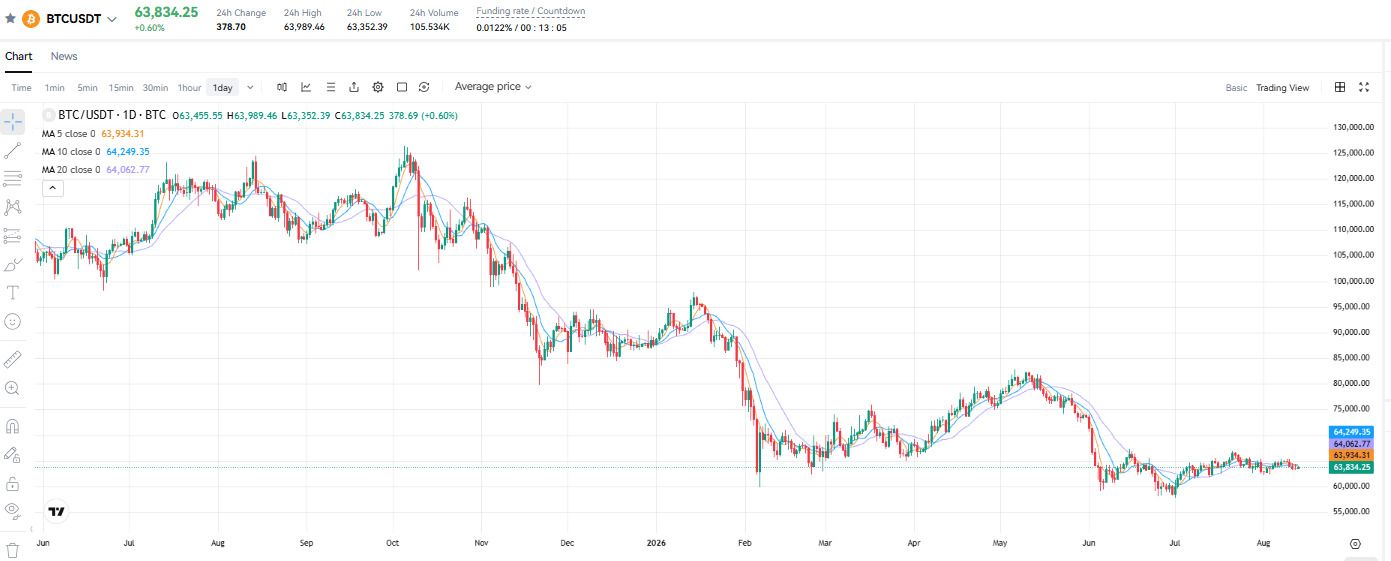Viewport: 1391px width, 561px height.
Task: Switch to the News tab
Action: (x=64, y=56)
